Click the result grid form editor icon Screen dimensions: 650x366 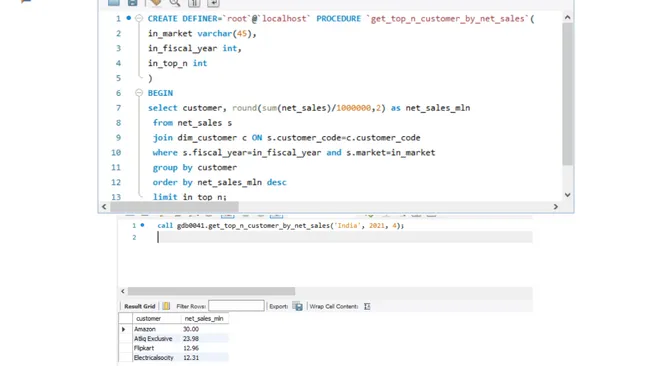166,306
